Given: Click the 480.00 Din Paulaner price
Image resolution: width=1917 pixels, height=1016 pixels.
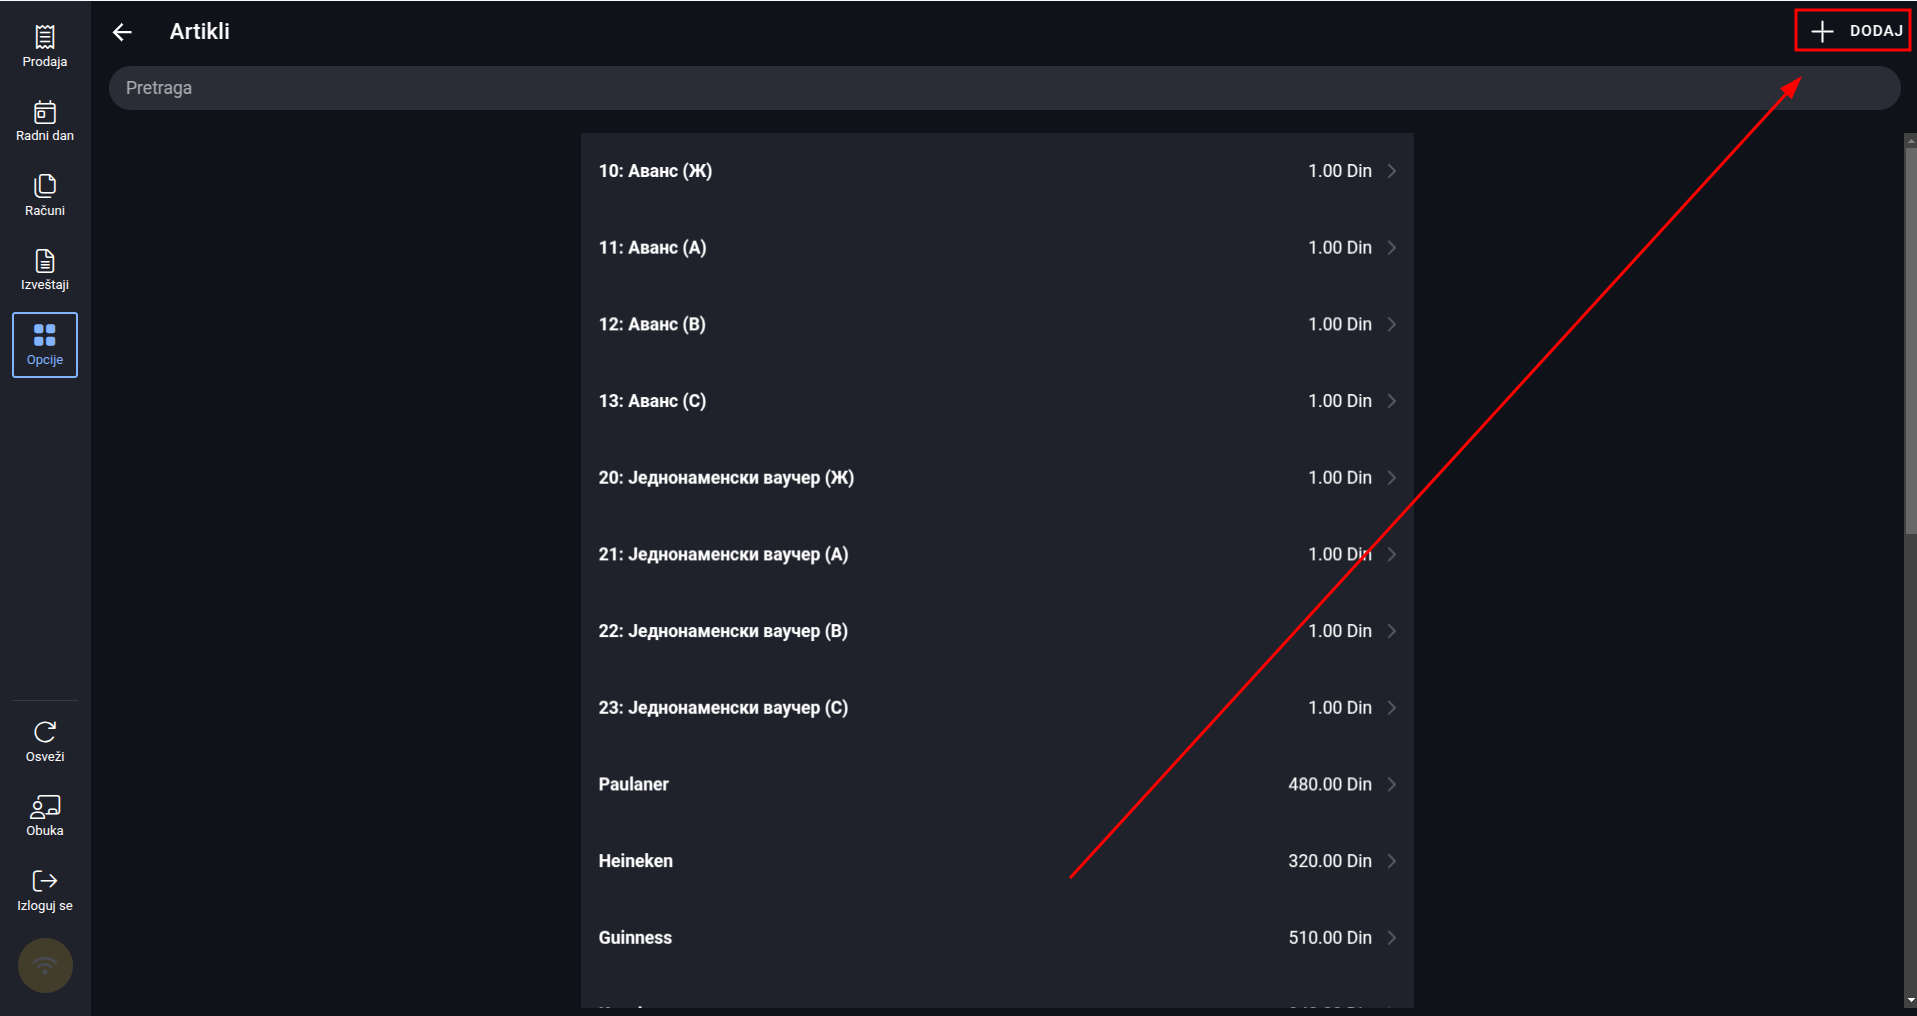Looking at the screenshot, I should click(x=1329, y=784).
